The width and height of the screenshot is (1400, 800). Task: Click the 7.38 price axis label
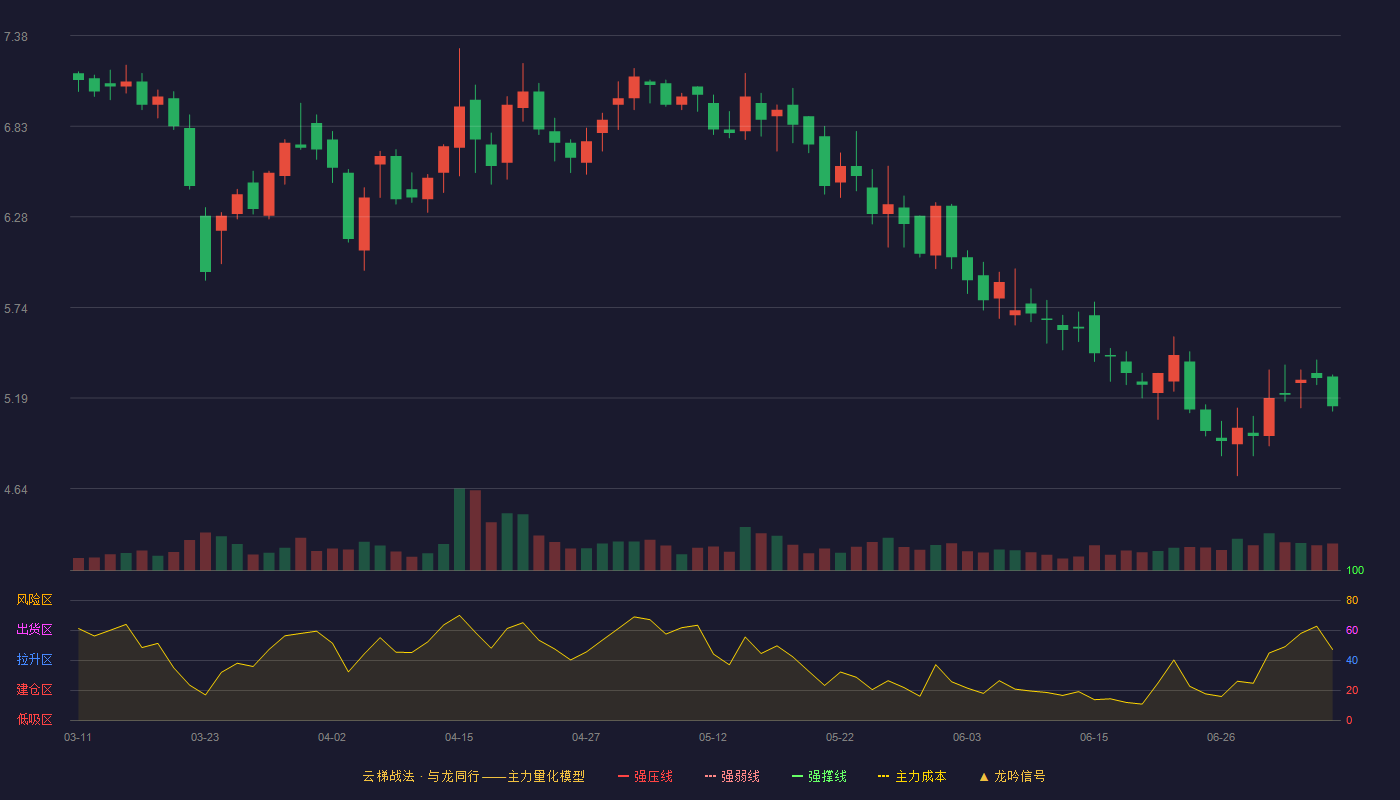coord(16,37)
